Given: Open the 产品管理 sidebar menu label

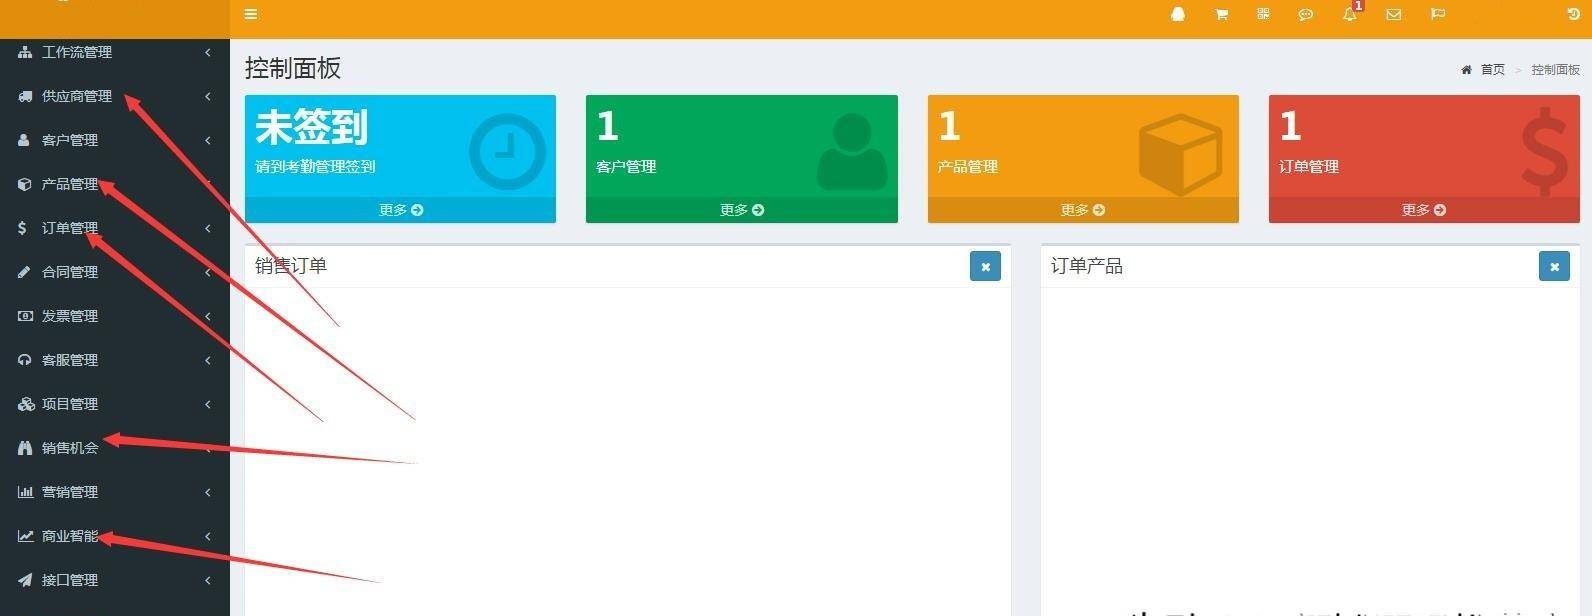Looking at the screenshot, I should point(70,184).
